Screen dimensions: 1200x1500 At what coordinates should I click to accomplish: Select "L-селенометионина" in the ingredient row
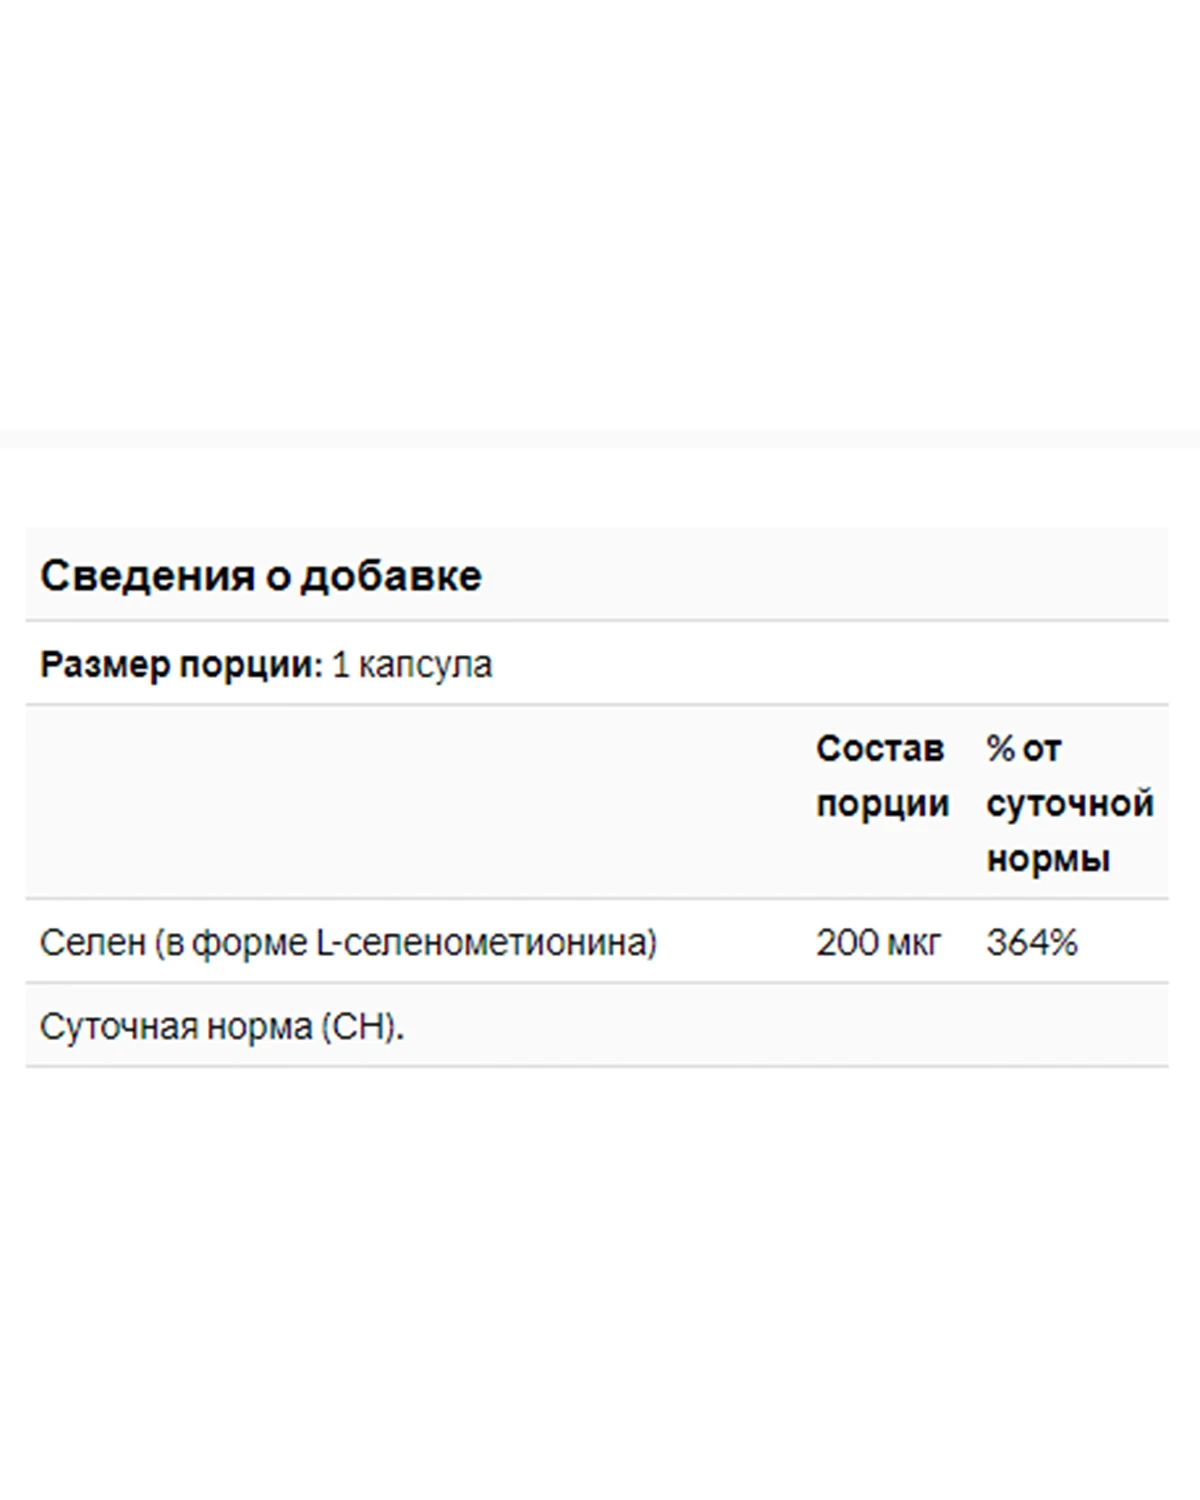(x=486, y=943)
